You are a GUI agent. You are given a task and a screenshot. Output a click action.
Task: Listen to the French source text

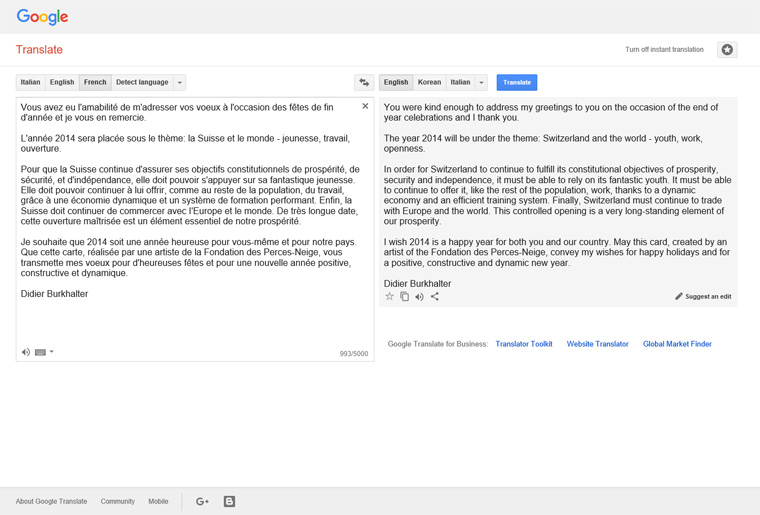point(26,352)
